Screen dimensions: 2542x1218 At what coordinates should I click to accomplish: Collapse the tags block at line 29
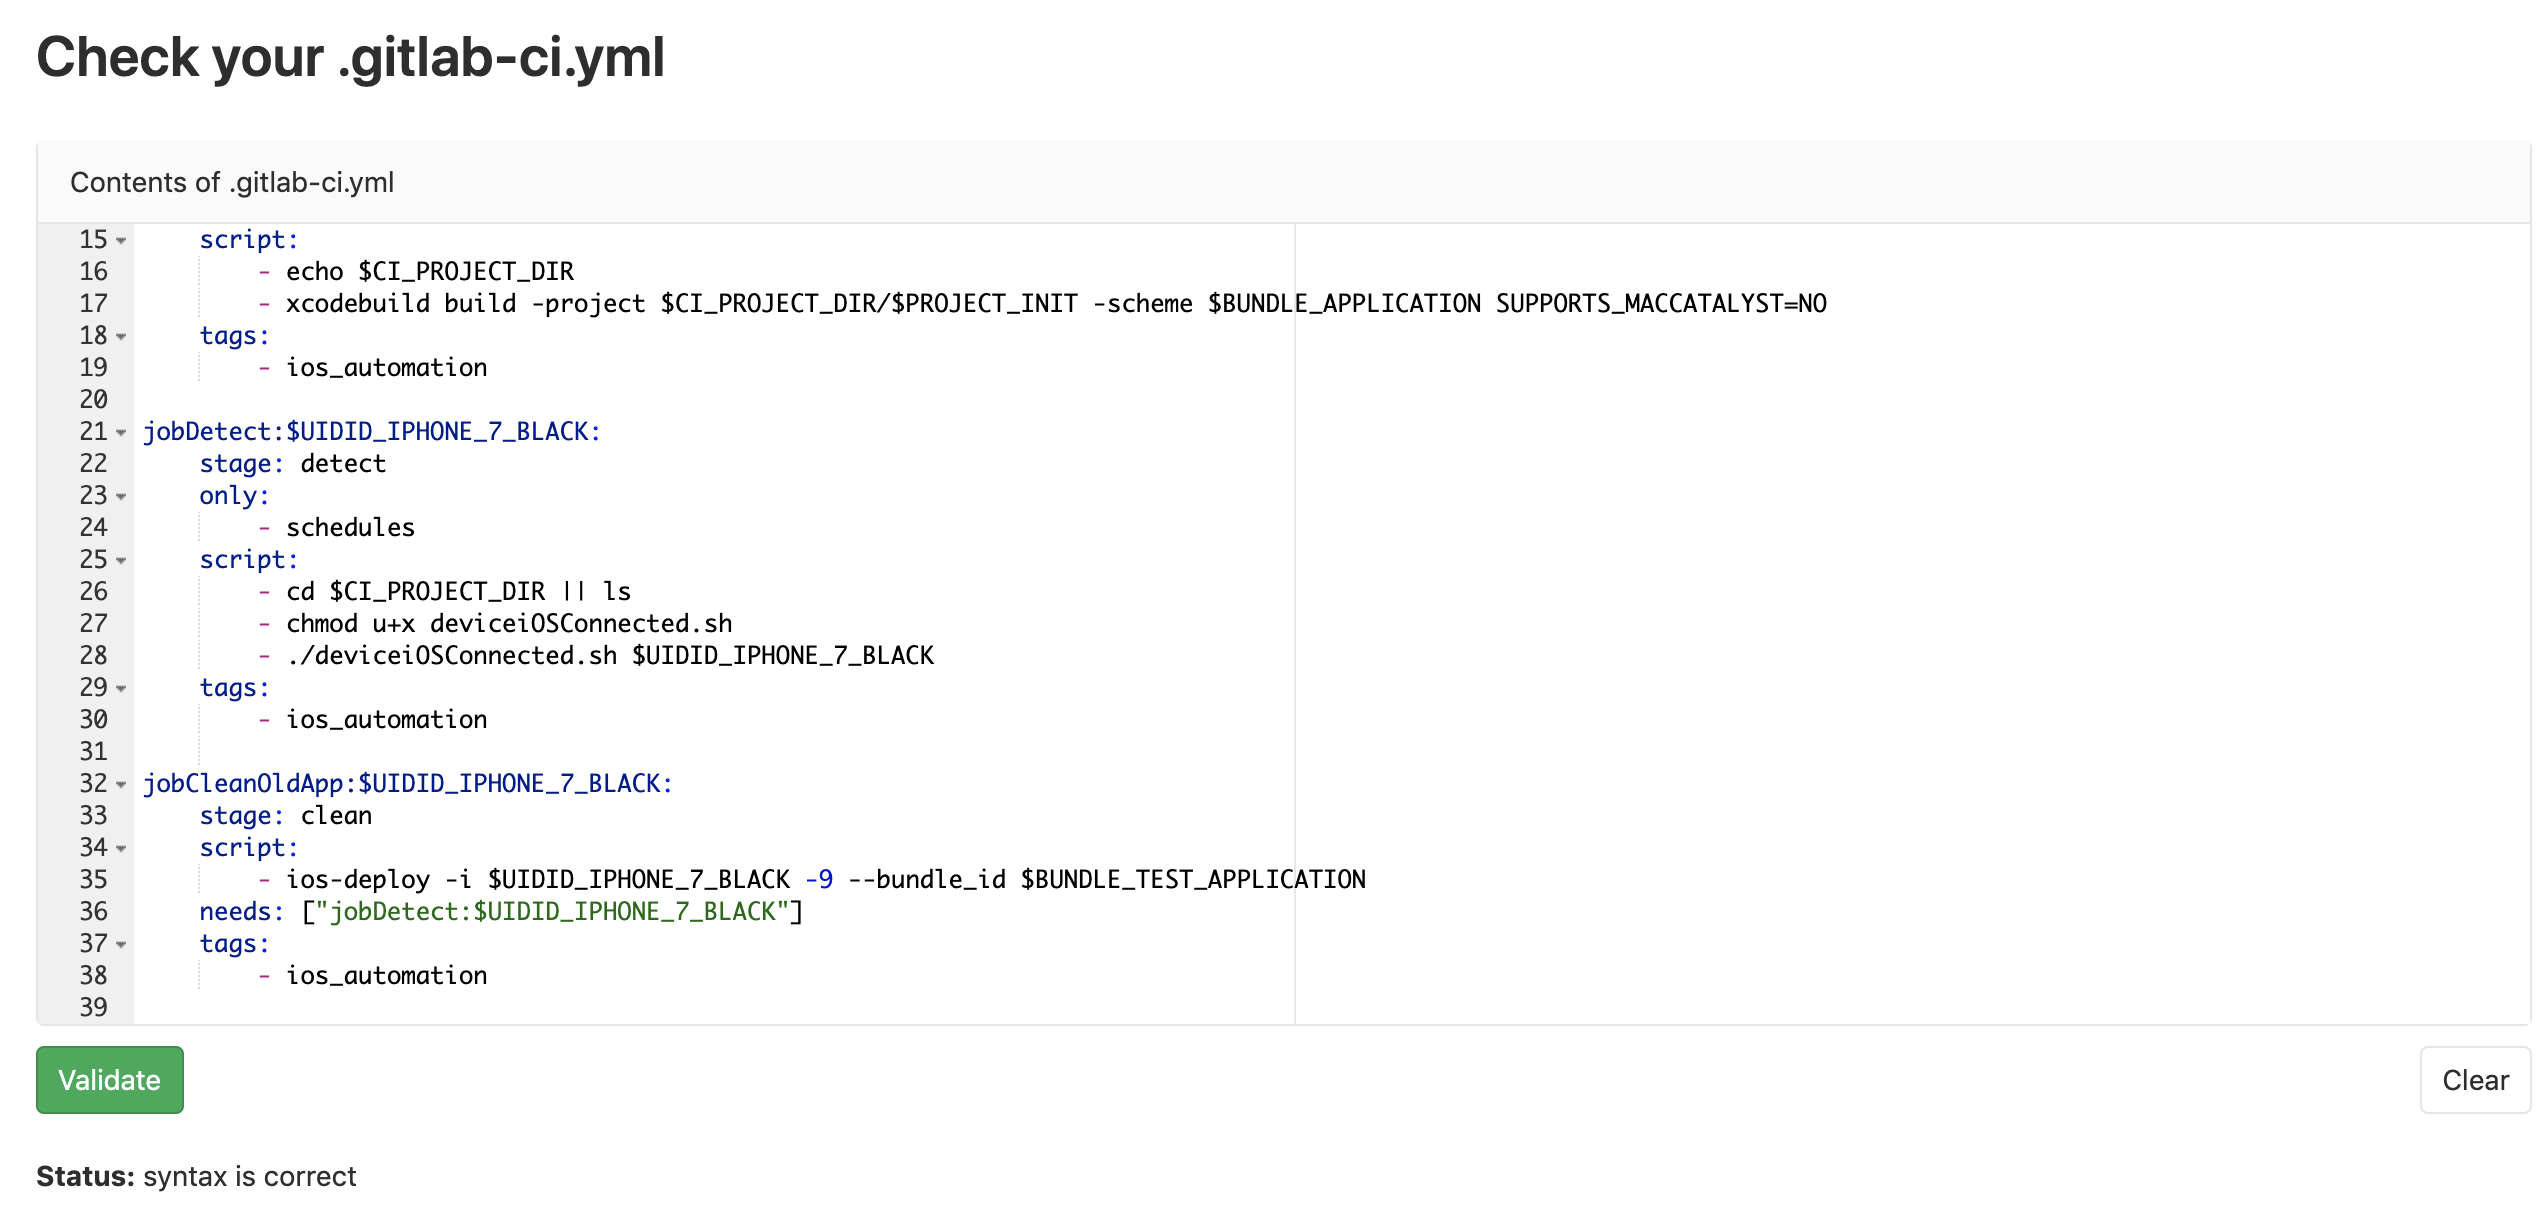click(121, 689)
